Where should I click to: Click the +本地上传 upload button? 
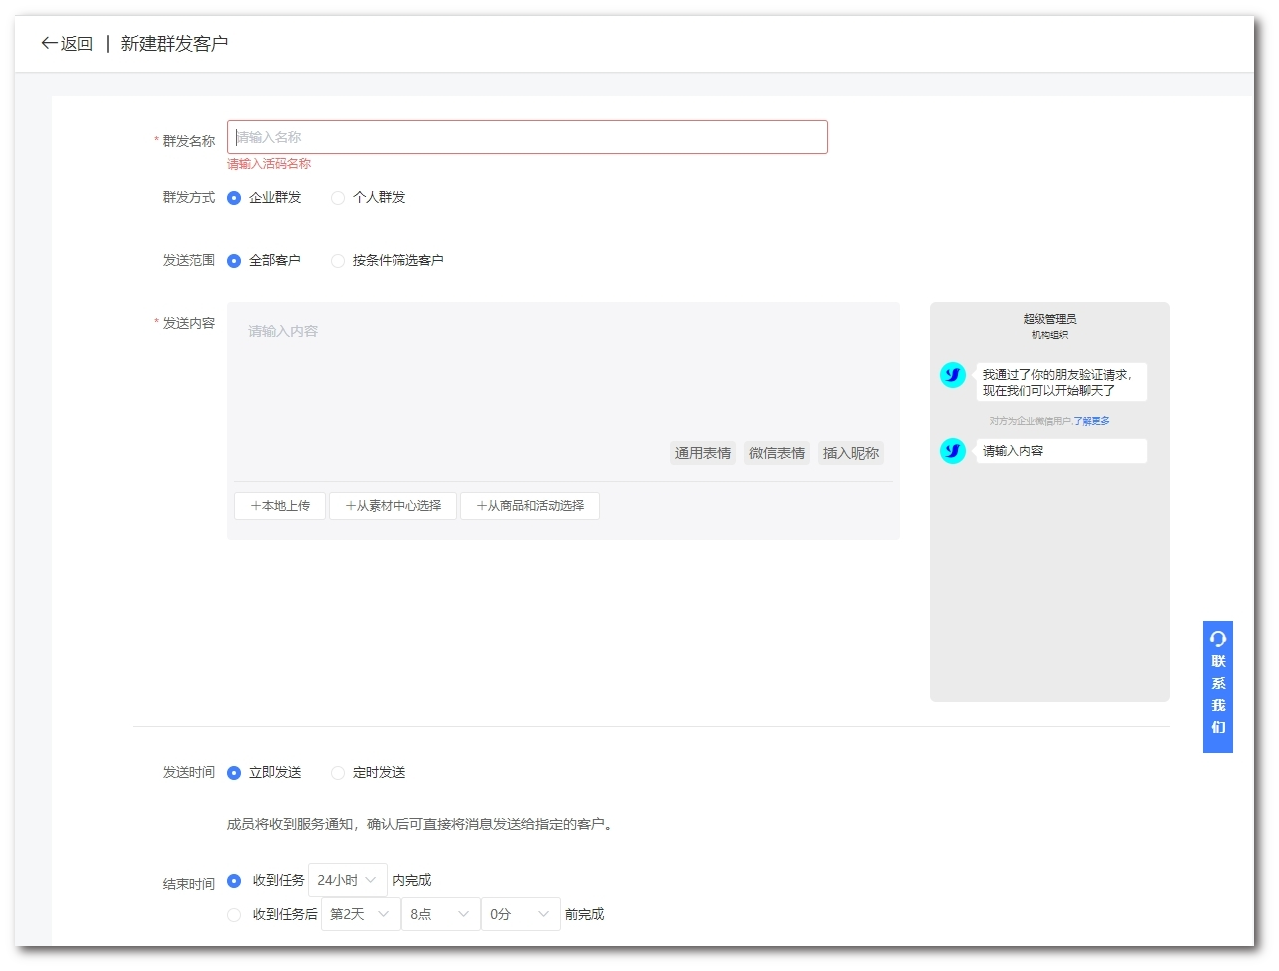(280, 506)
